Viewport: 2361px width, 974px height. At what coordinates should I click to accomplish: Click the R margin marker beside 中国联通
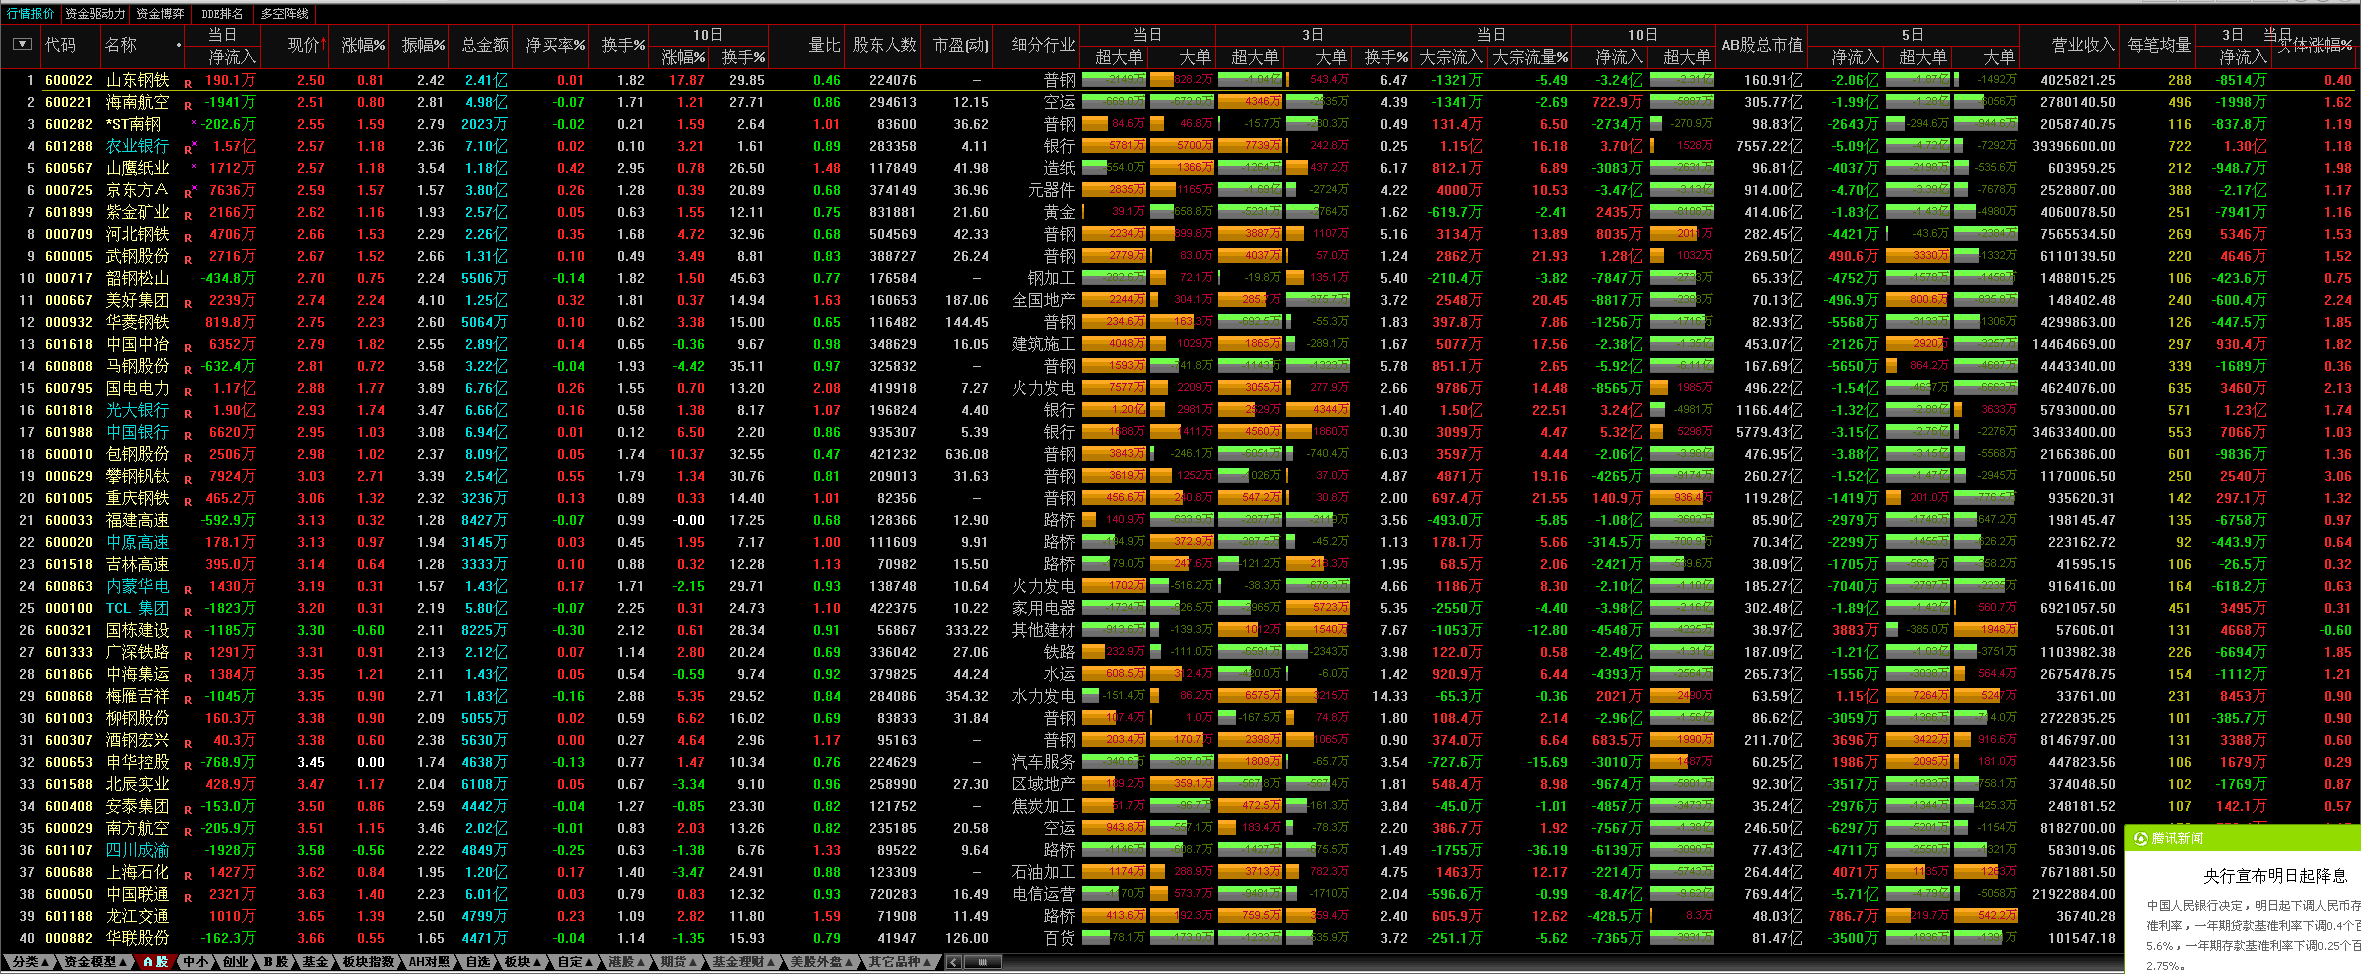tap(188, 897)
